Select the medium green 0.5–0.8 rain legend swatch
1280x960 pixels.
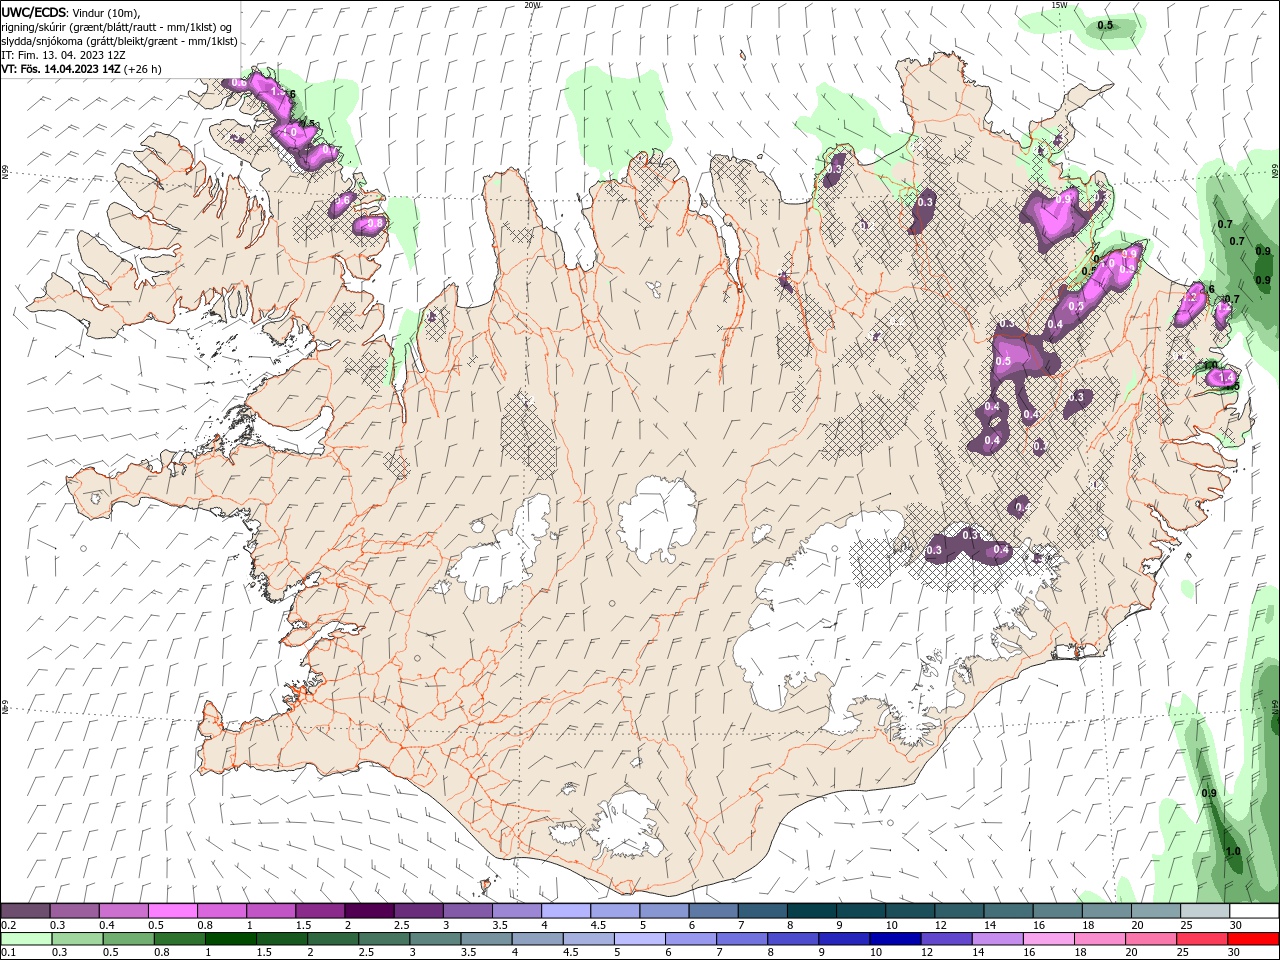[128, 938]
